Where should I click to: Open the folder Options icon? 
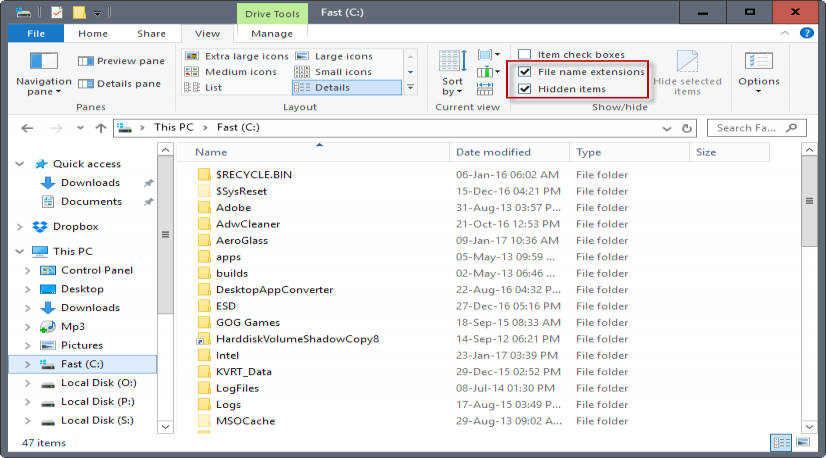[x=758, y=64]
